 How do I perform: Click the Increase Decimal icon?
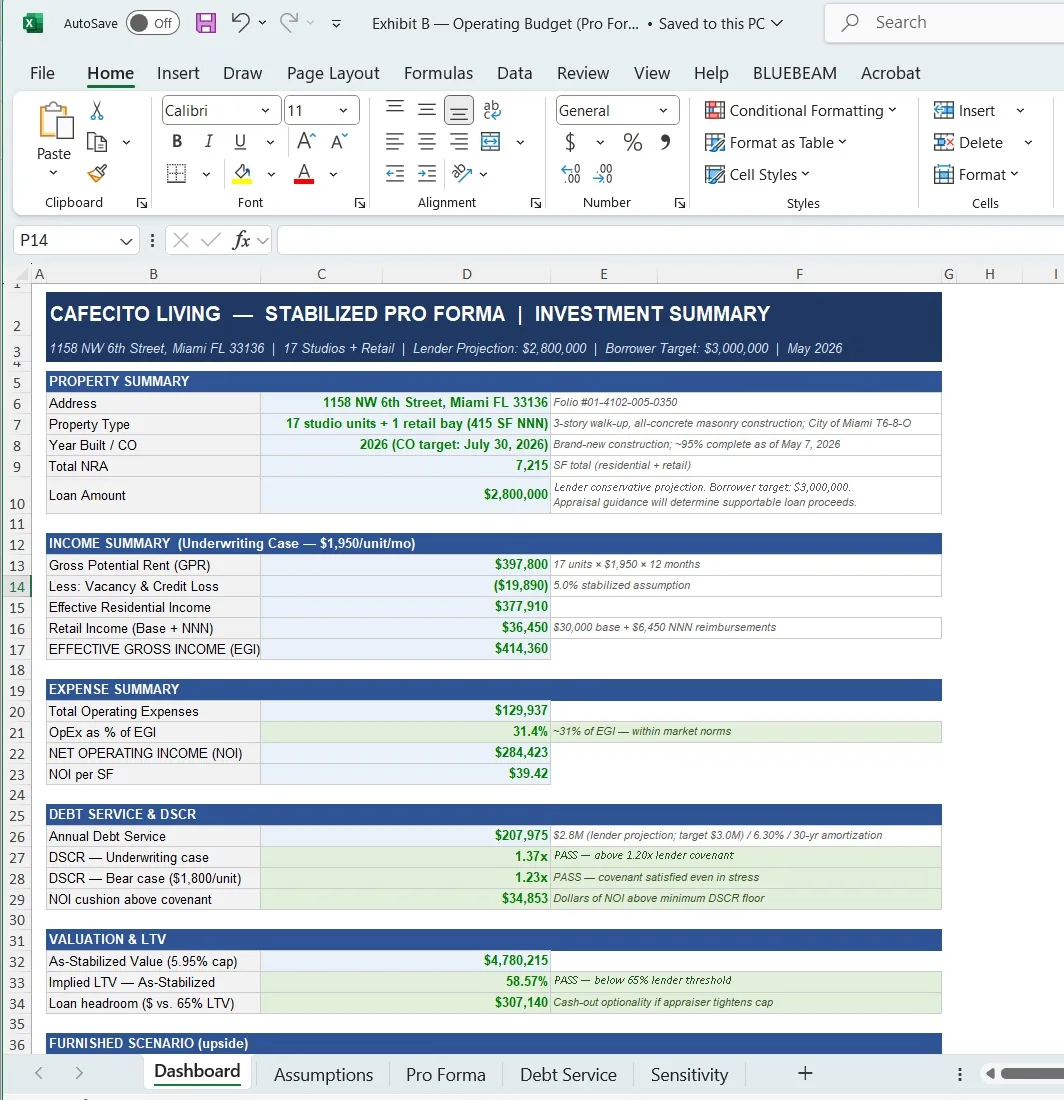point(570,173)
